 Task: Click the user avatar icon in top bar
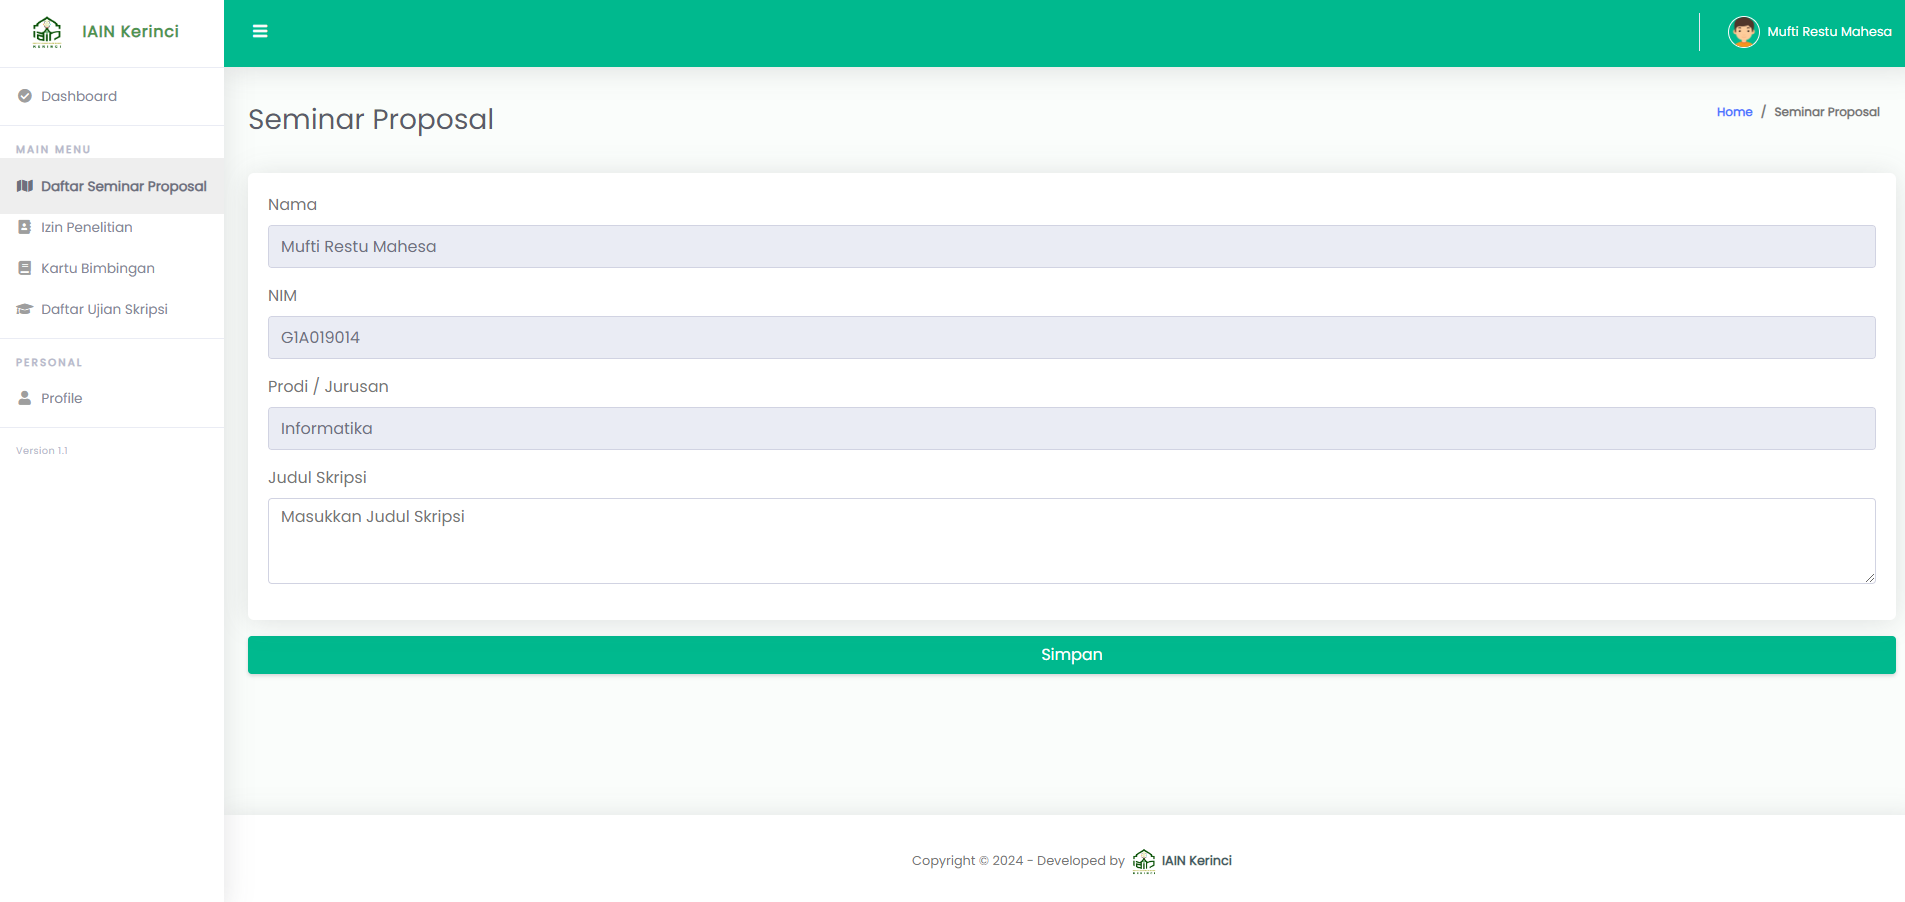pyautogui.click(x=1743, y=32)
